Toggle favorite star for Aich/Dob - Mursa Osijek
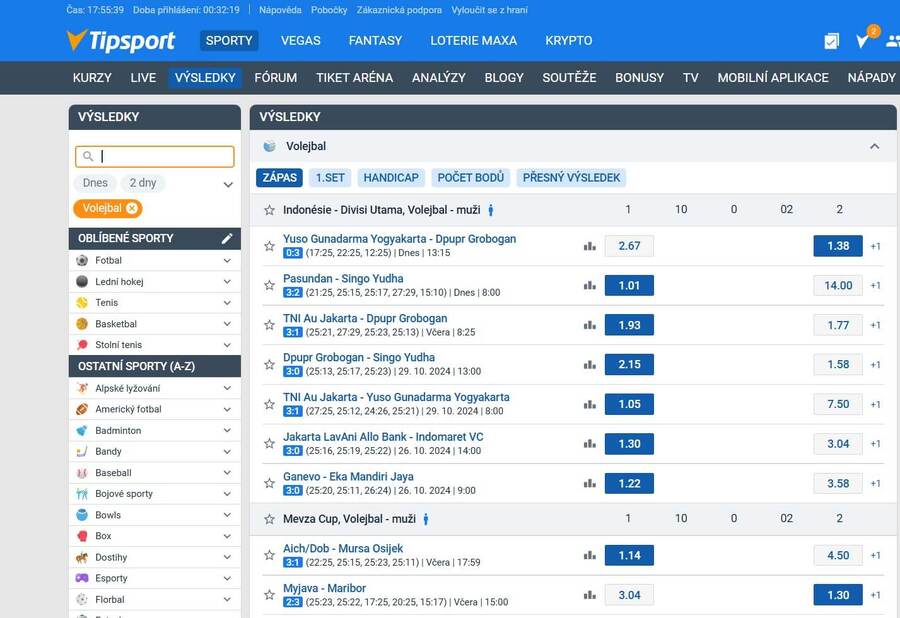This screenshot has width=900, height=618. pos(269,555)
